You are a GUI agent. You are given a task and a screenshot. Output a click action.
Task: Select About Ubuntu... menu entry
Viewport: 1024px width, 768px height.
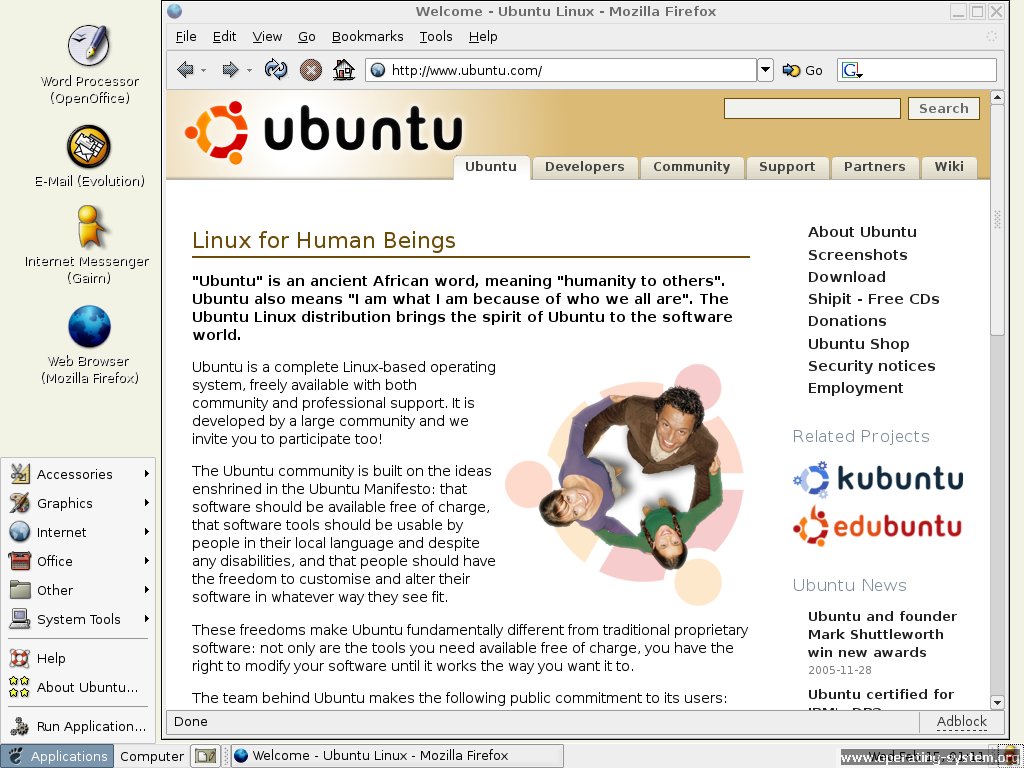pos(79,687)
